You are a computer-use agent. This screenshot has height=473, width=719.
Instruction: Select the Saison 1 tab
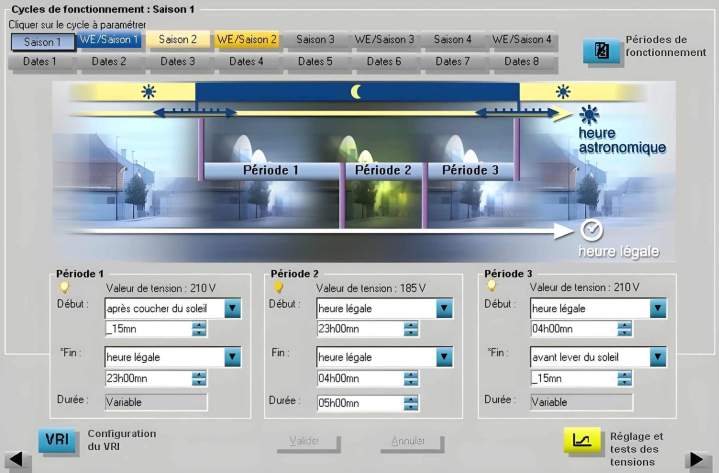pyautogui.click(x=43, y=42)
